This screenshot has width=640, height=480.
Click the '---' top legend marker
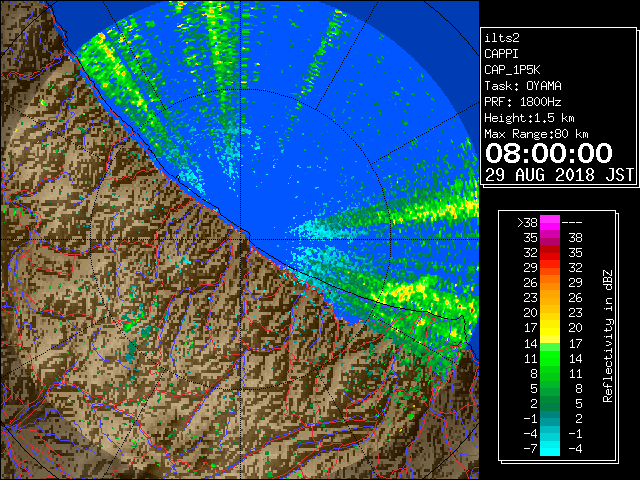[572, 222]
